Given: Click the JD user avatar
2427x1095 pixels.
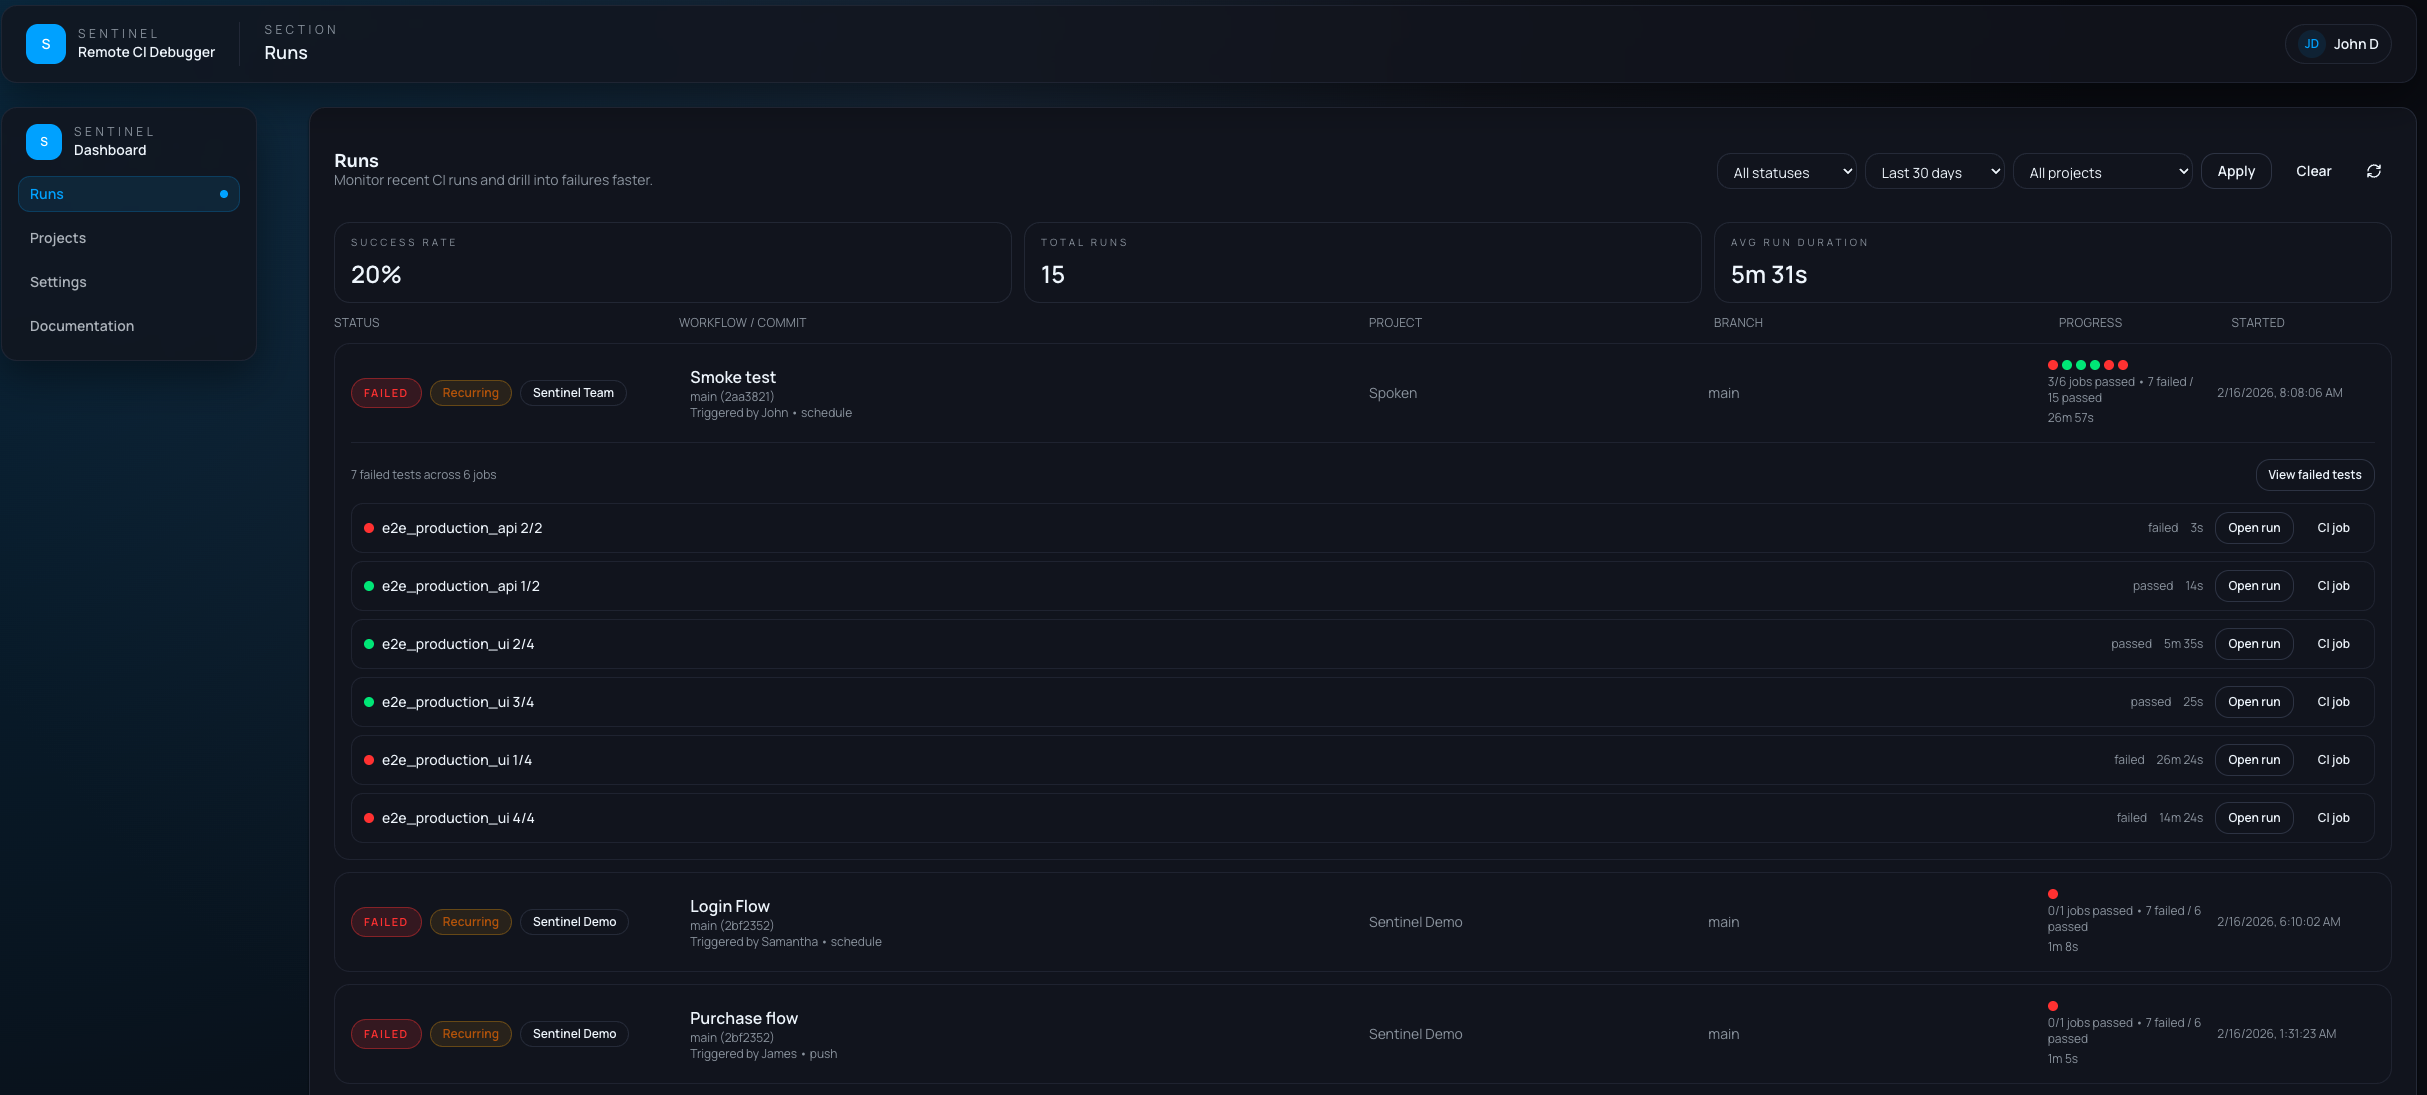Looking at the screenshot, I should click(x=2311, y=44).
